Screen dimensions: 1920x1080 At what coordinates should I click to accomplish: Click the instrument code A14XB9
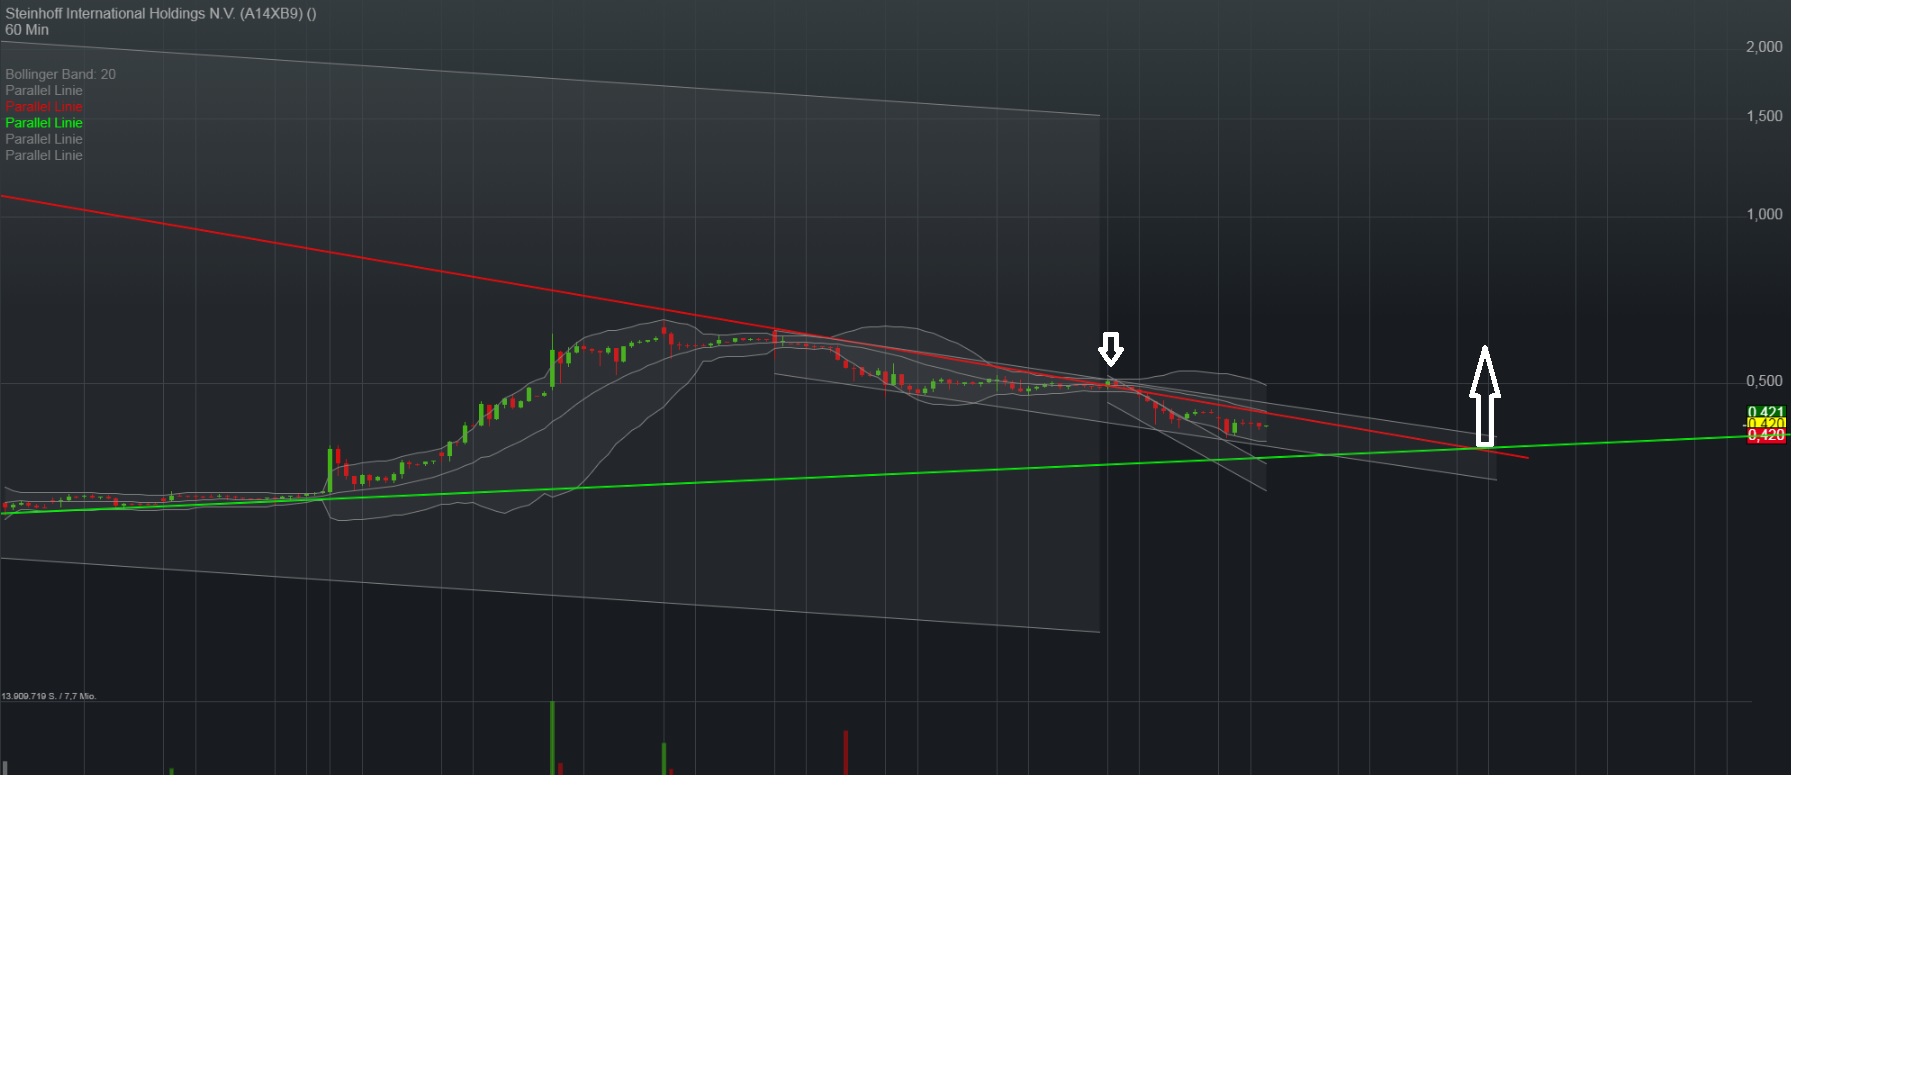tap(271, 13)
